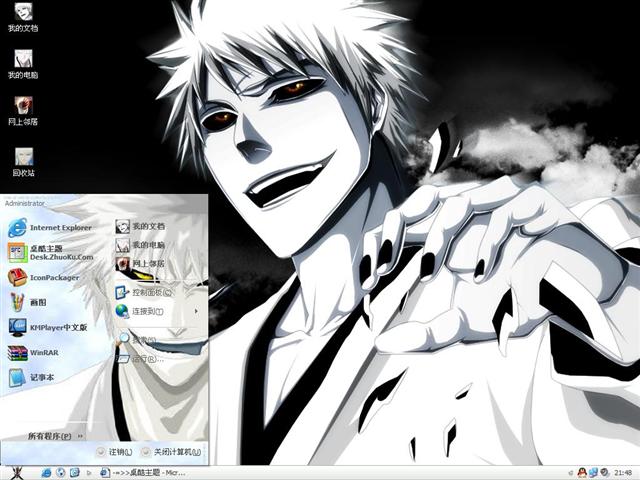640x480 pixels.
Task: Launch Internet Explorer from Start menu
Action: point(50,228)
